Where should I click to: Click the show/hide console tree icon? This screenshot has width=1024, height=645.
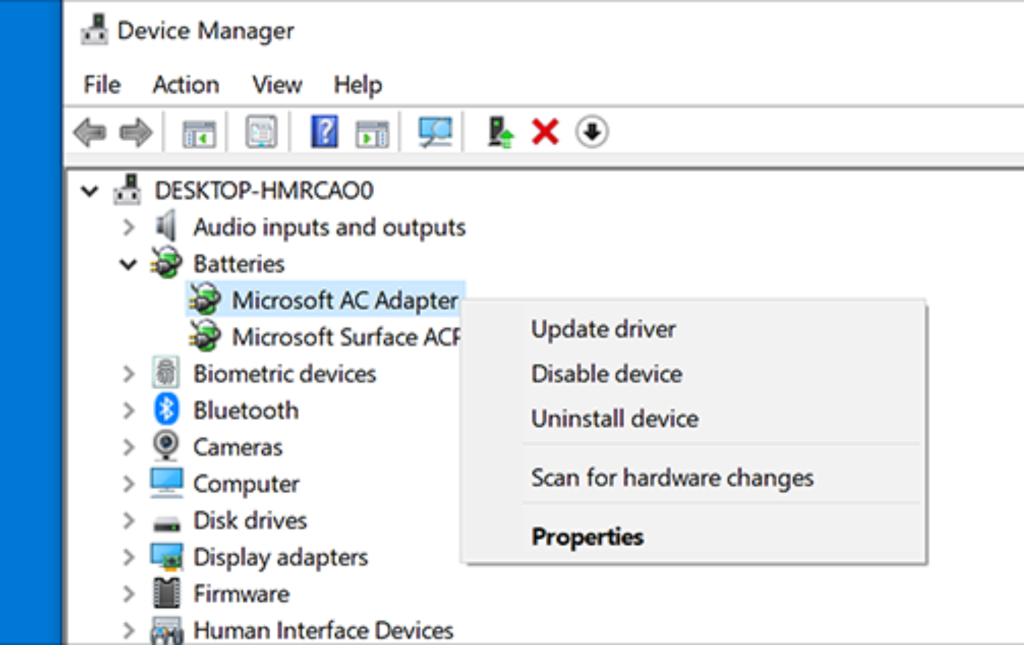click(198, 132)
